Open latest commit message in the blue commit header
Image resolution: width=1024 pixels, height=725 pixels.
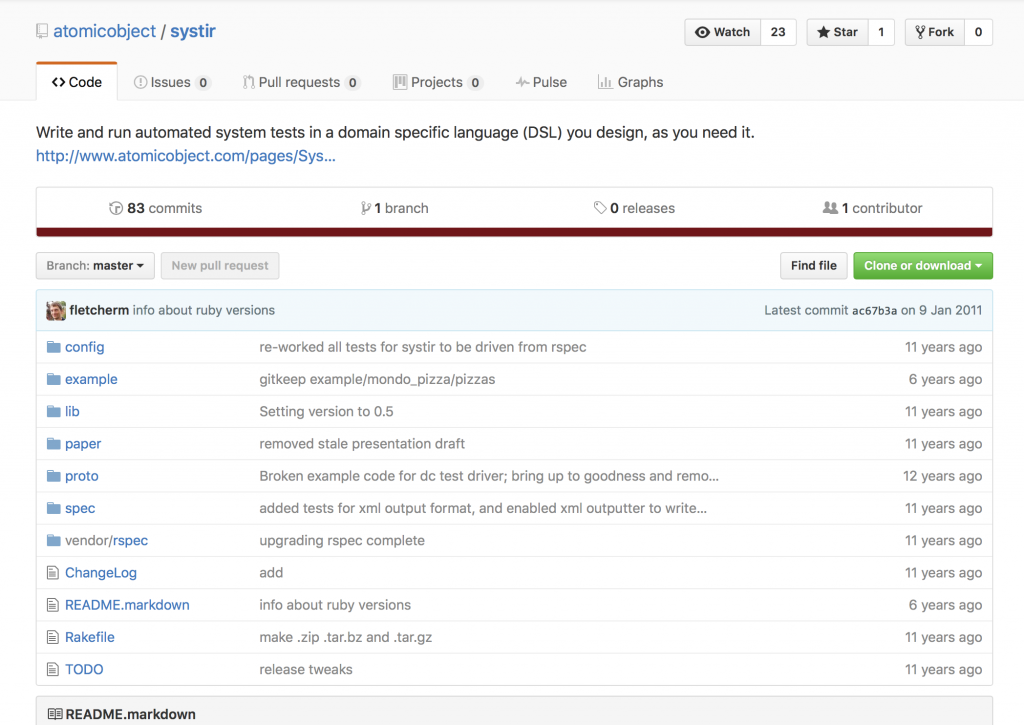tap(204, 310)
